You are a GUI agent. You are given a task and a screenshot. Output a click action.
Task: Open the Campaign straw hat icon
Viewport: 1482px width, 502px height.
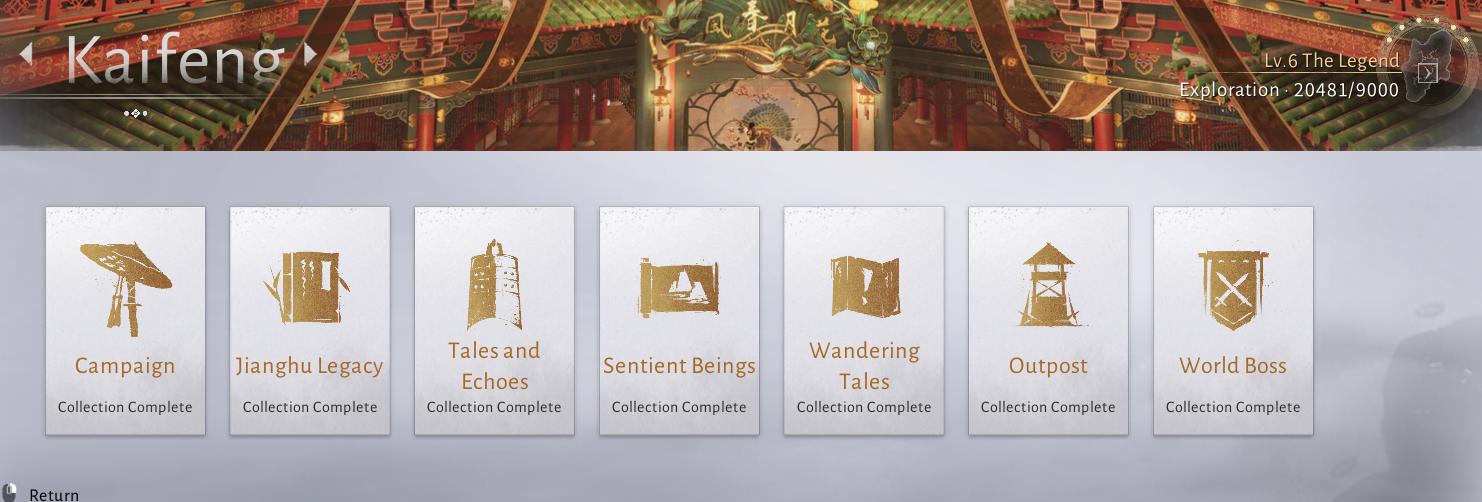coord(125,285)
